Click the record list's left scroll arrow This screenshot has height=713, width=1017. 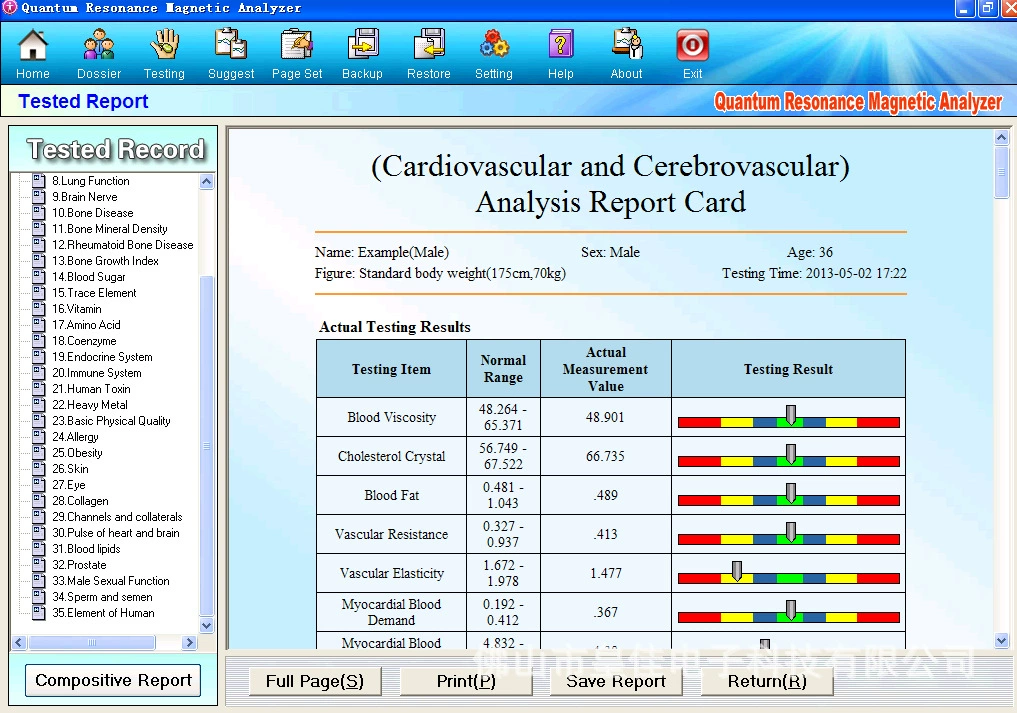[19, 642]
